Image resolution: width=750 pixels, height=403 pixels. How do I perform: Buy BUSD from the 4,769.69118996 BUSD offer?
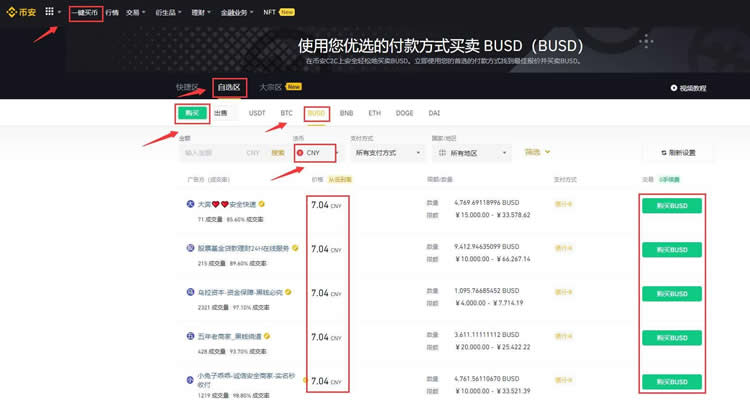(672, 206)
